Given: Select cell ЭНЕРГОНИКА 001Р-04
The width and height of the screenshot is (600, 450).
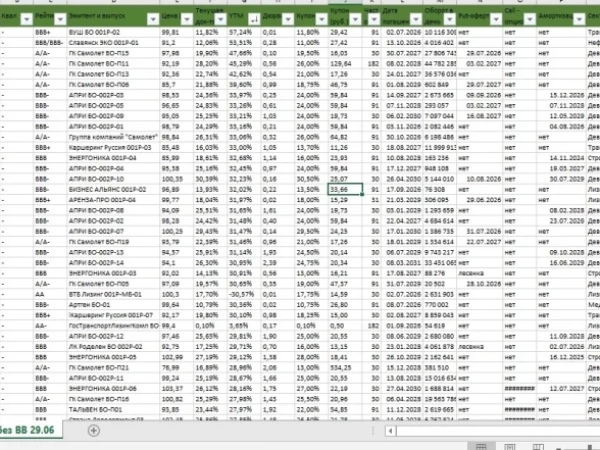Looking at the screenshot, I should click(x=113, y=158).
